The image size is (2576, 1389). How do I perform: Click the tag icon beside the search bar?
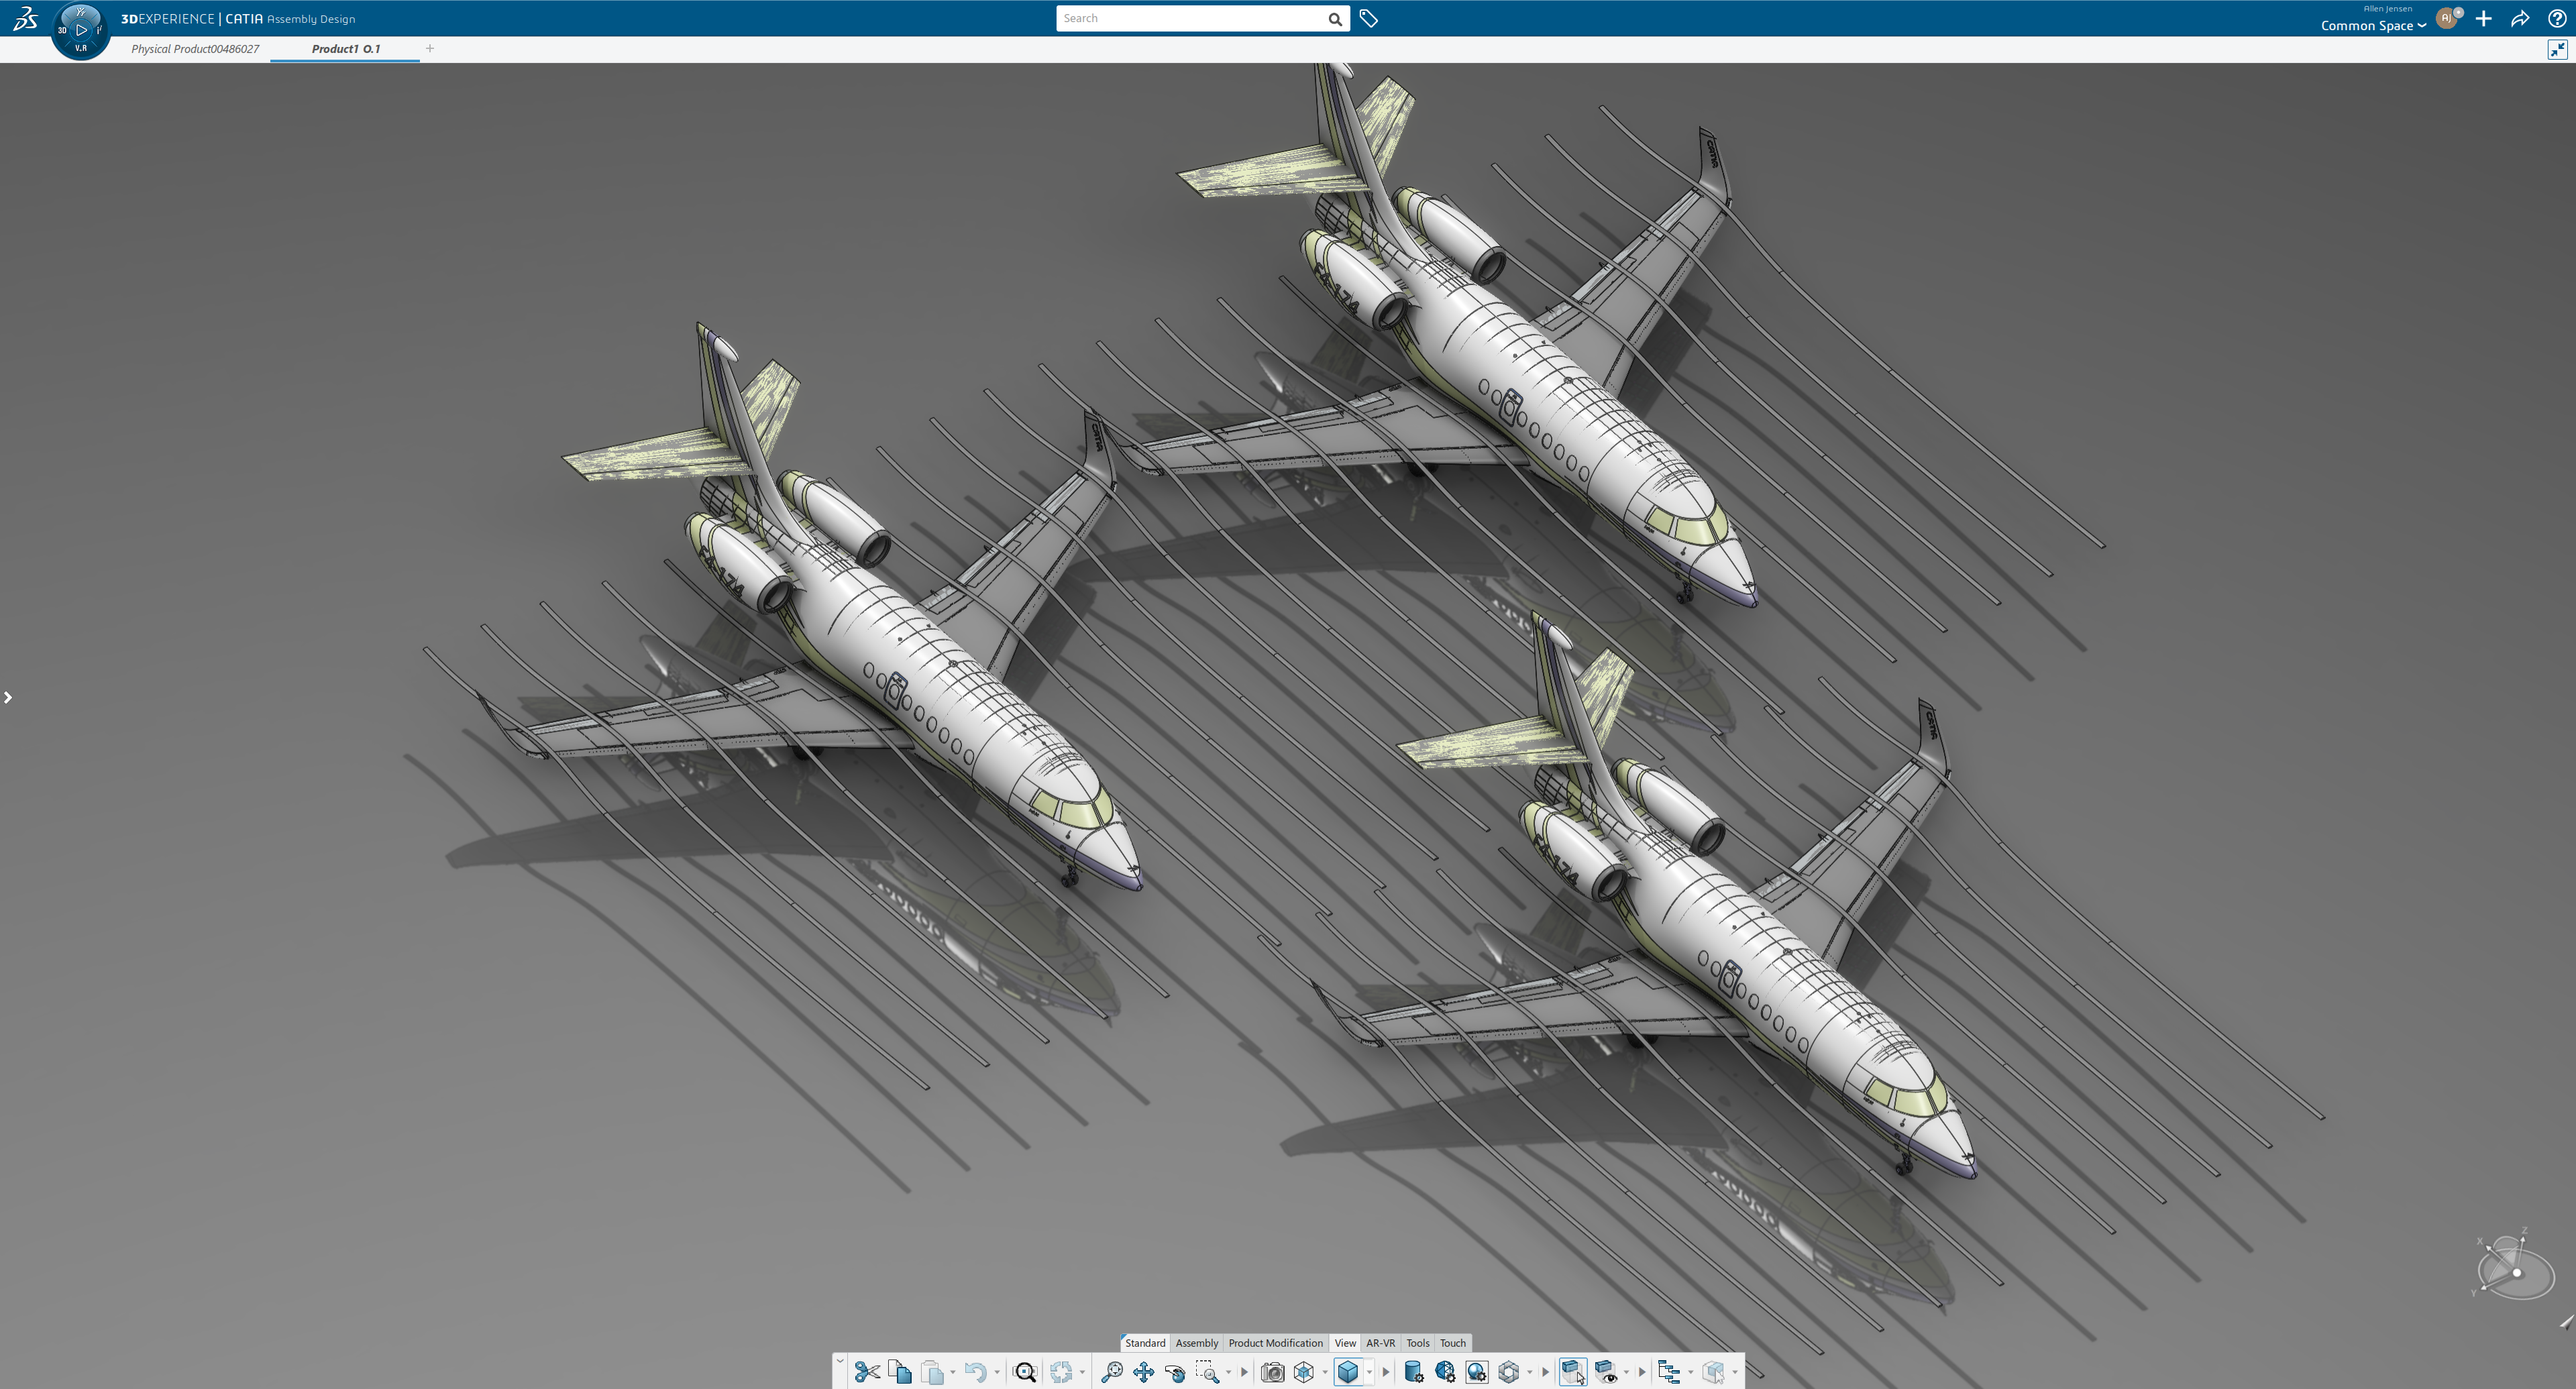[x=1369, y=19]
